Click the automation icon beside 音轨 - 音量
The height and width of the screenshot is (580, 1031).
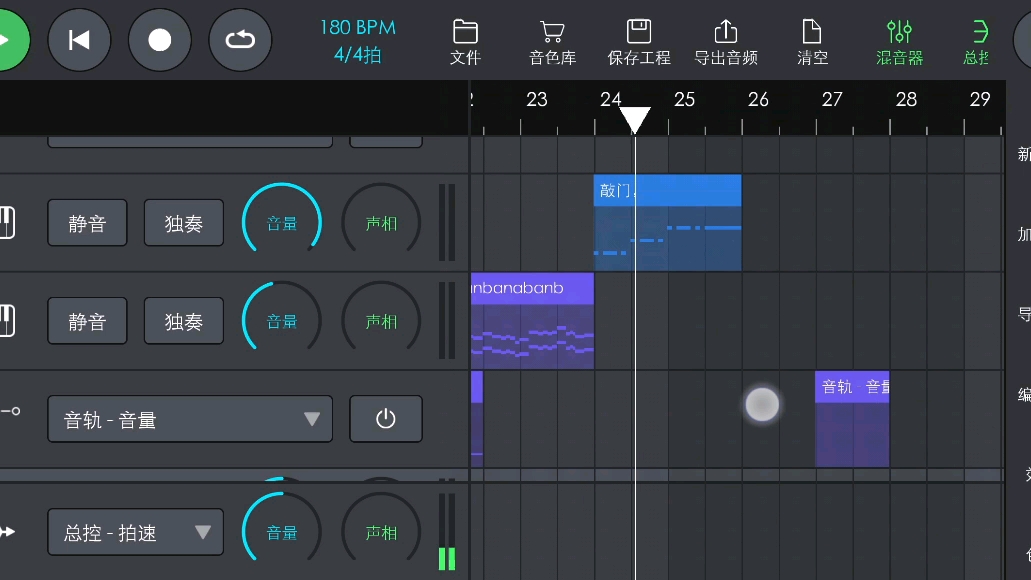[x=11, y=412]
